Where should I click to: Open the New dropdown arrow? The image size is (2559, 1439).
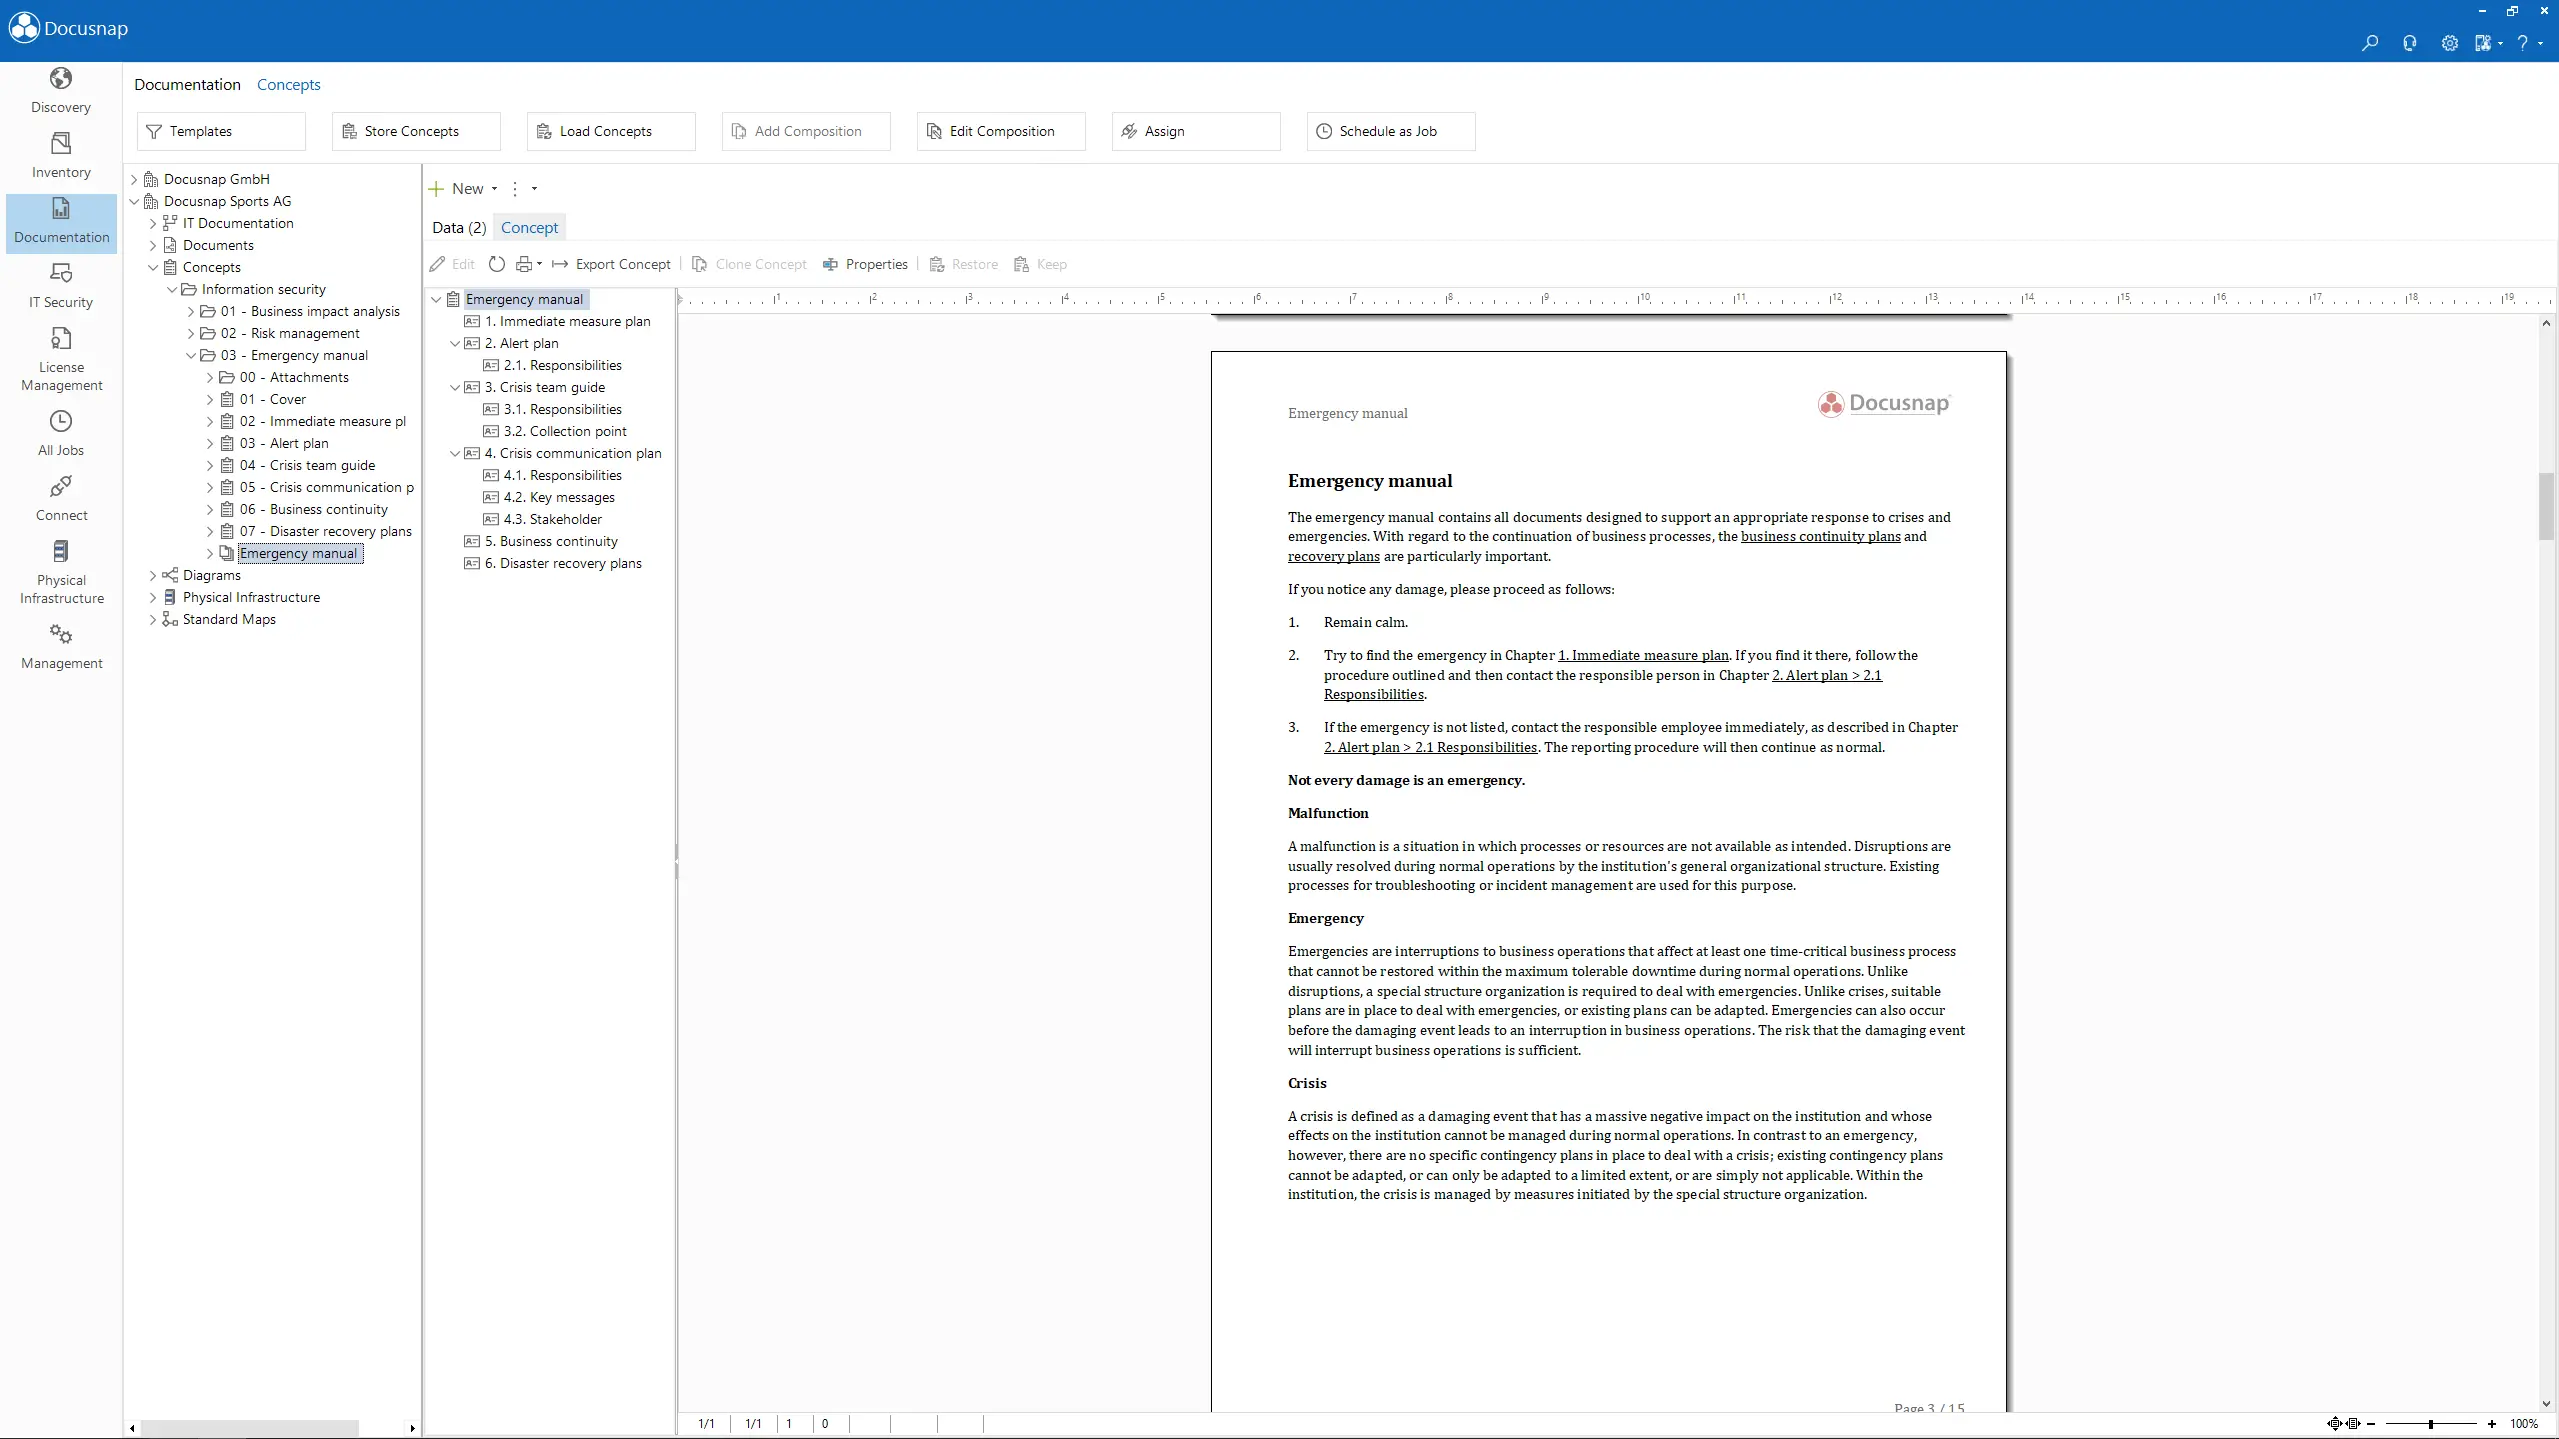pos(494,189)
